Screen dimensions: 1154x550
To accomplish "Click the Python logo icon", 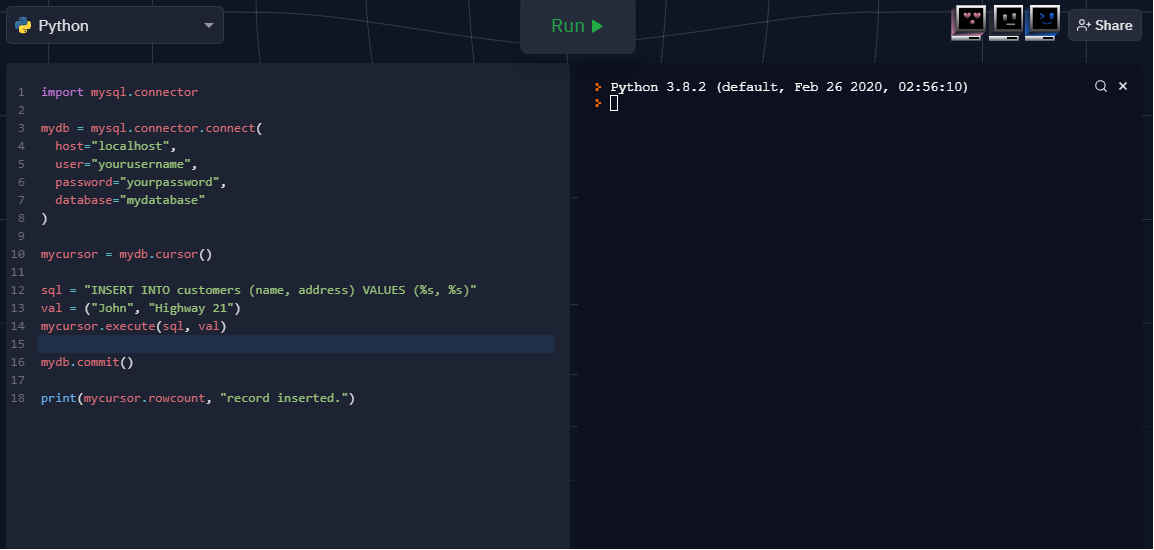I will point(24,26).
